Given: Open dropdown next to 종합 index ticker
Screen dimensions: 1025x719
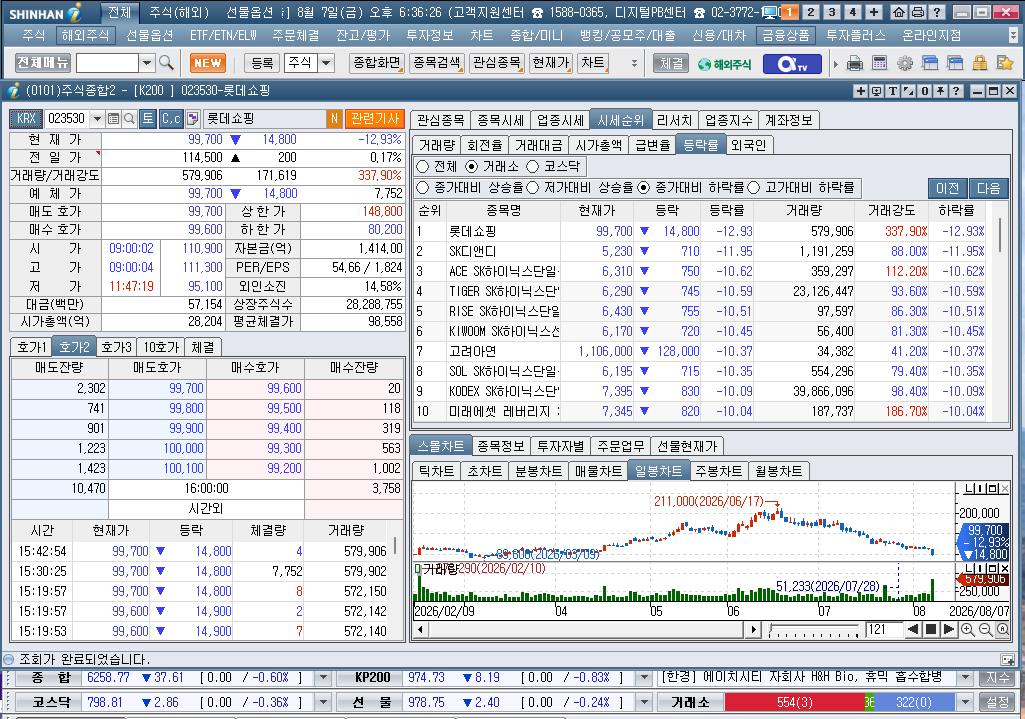Looking at the screenshot, I should tap(322, 678).
